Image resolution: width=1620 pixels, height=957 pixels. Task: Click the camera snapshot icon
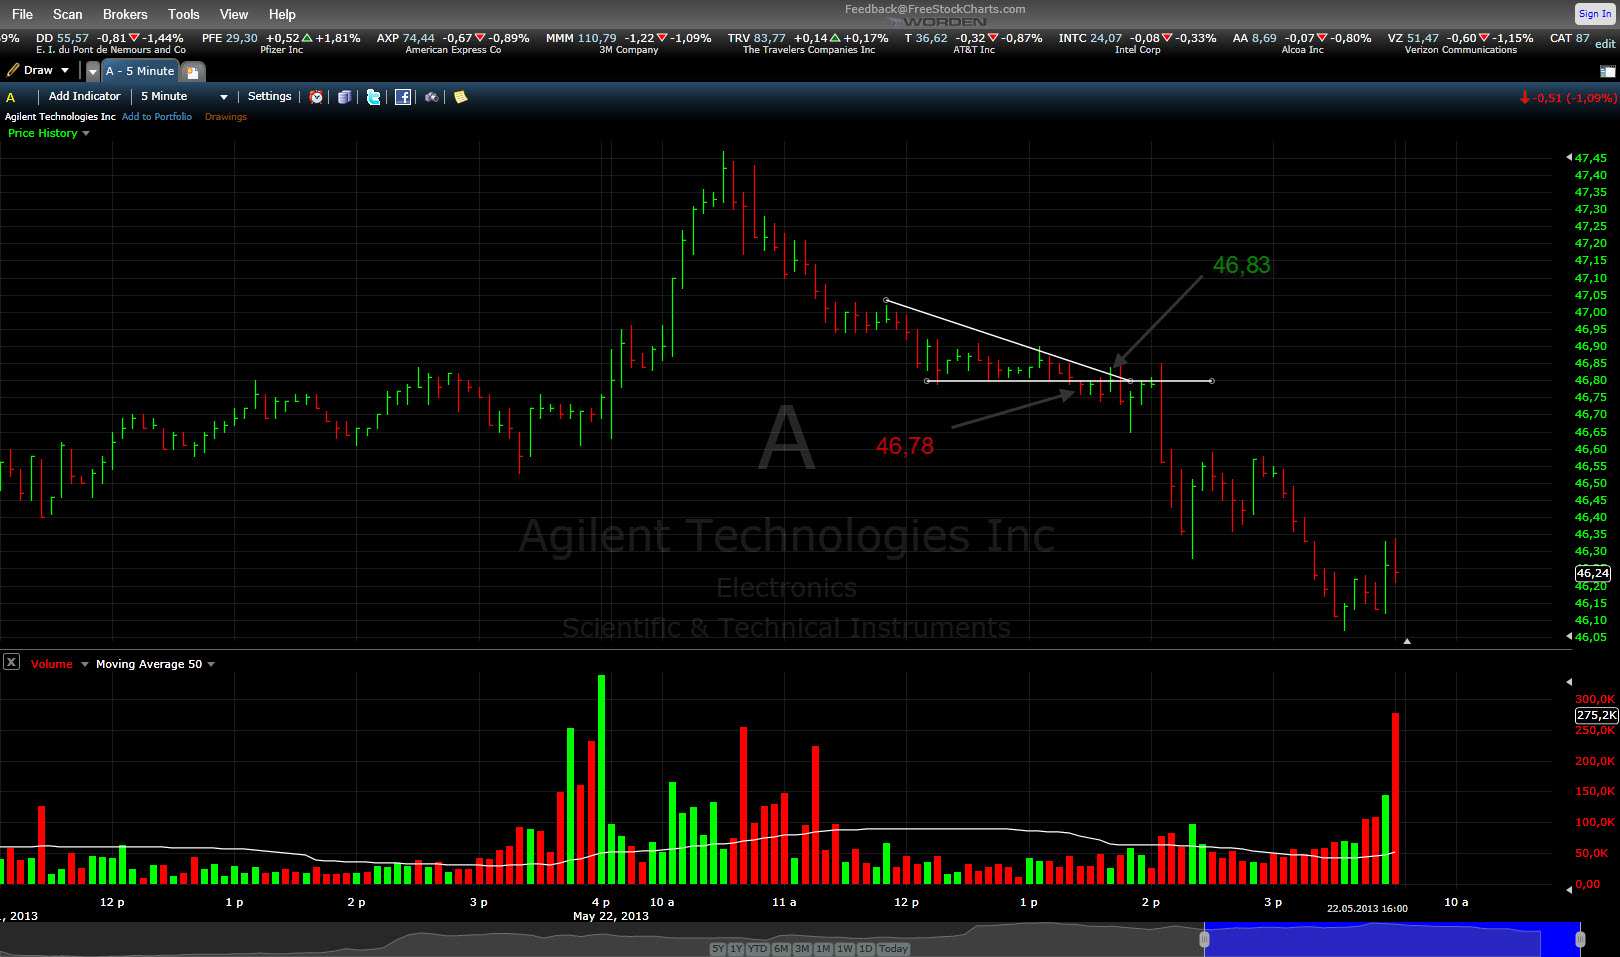point(431,97)
